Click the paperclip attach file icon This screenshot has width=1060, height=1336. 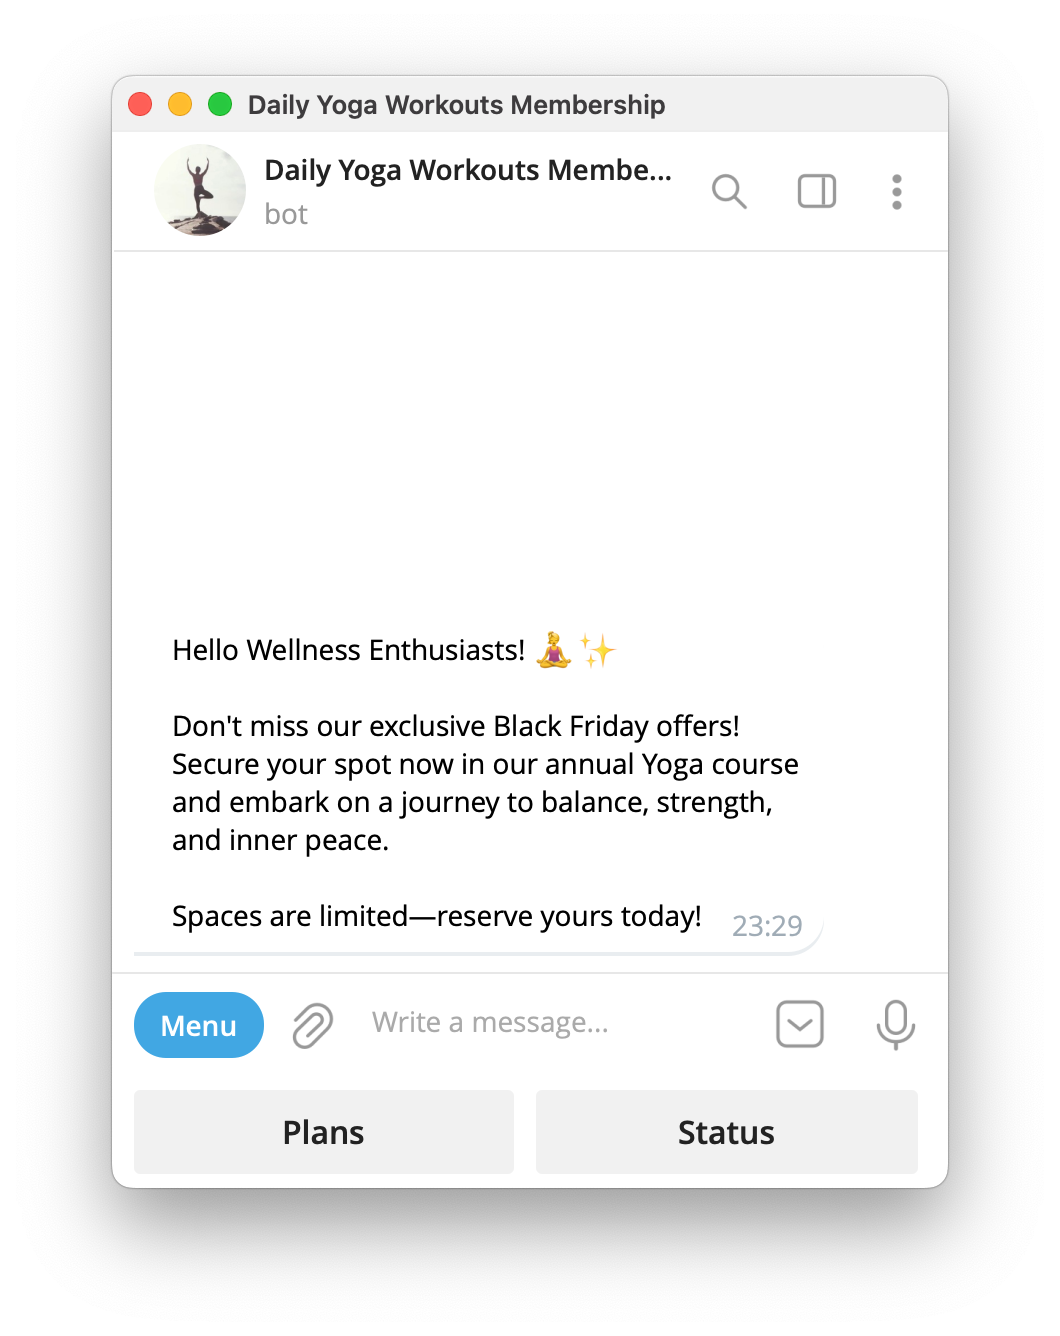[313, 1025]
